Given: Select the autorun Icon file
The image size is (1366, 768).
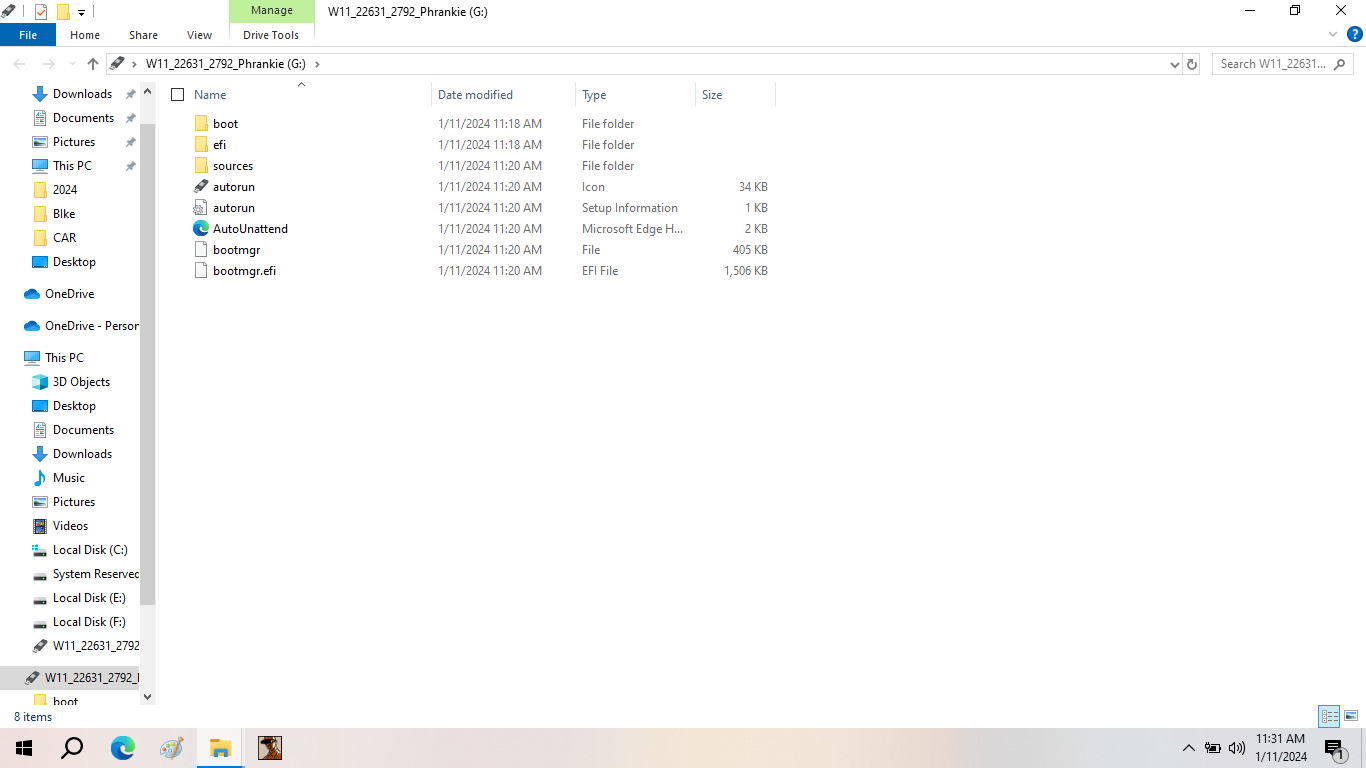Looking at the screenshot, I should click(201, 187).
